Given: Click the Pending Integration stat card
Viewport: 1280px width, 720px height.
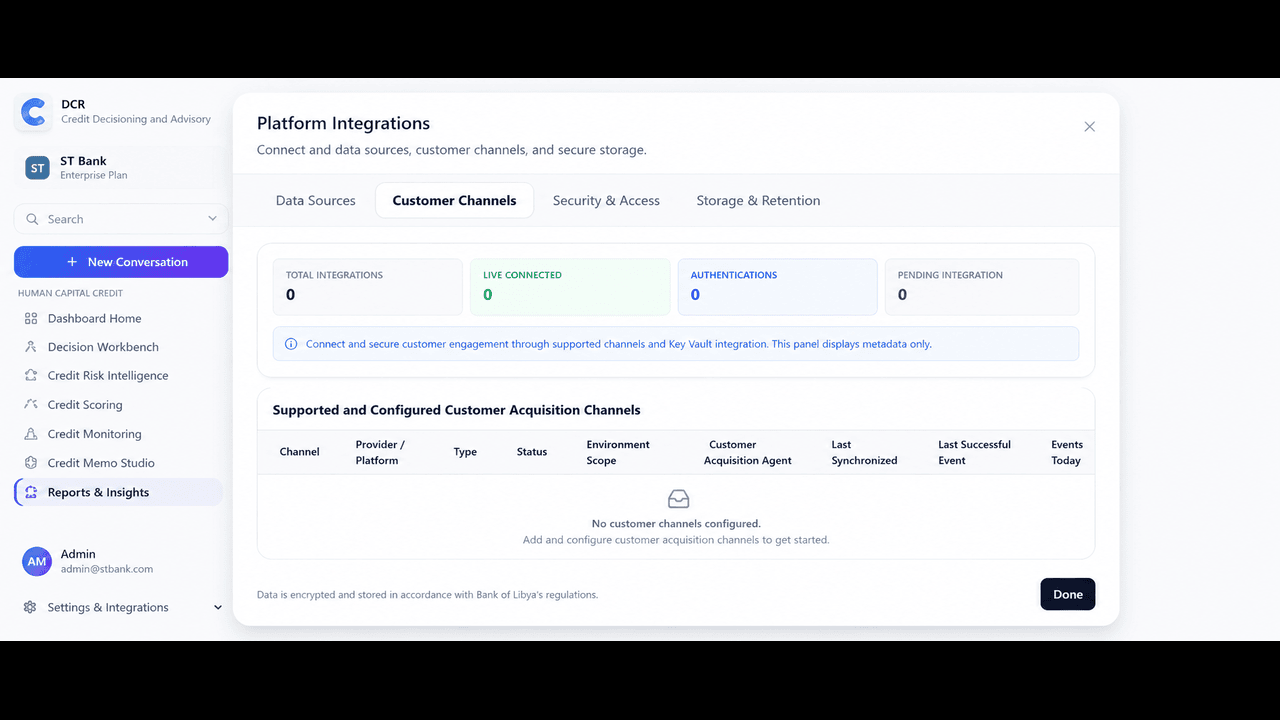Looking at the screenshot, I should 982,287.
